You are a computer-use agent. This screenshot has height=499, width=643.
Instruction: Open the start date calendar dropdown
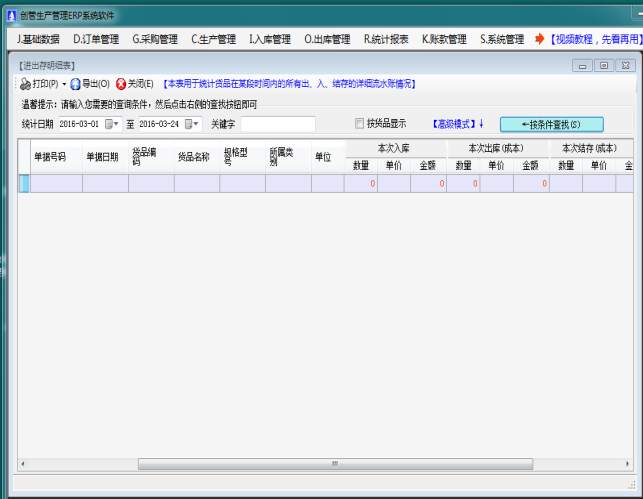click(x=112, y=124)
